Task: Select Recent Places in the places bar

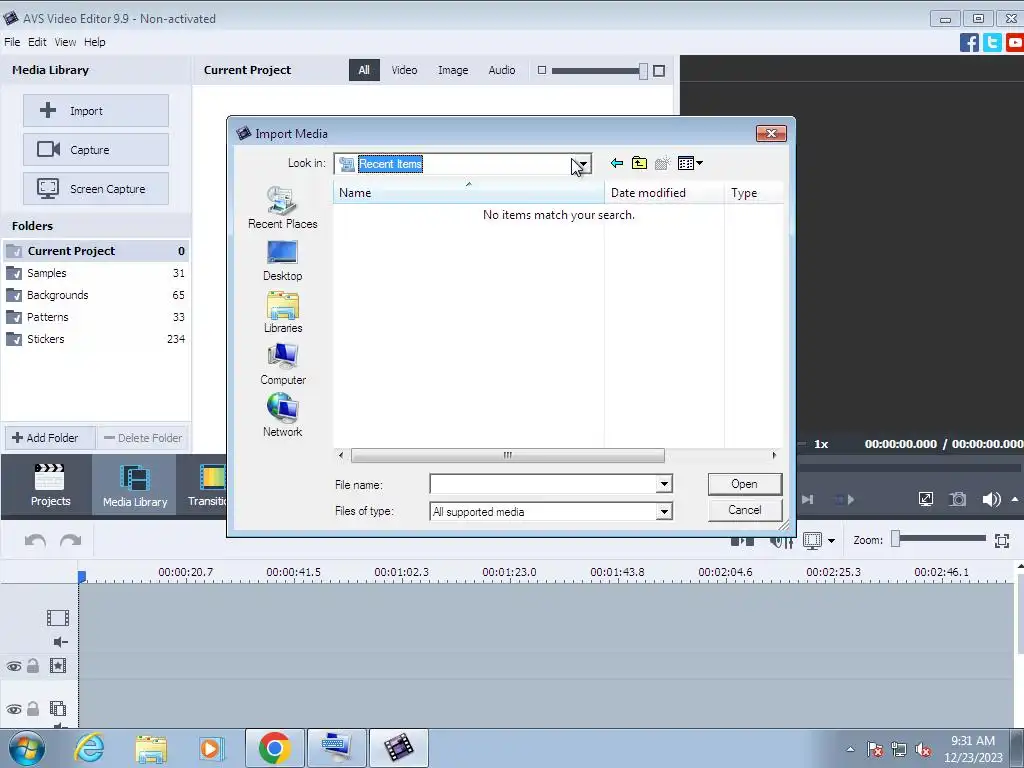Action: tap(282, 208)
